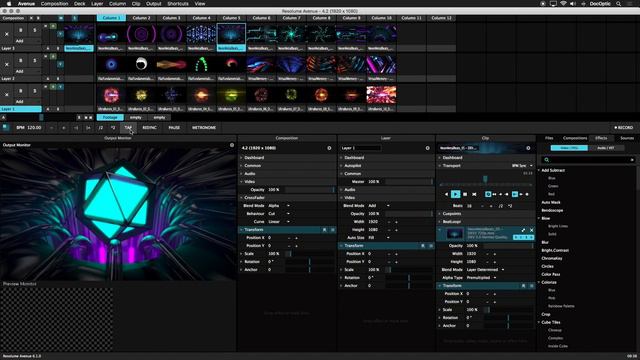Open the Clip panel settings gear
Screen dimensions: 640x360
528,148
